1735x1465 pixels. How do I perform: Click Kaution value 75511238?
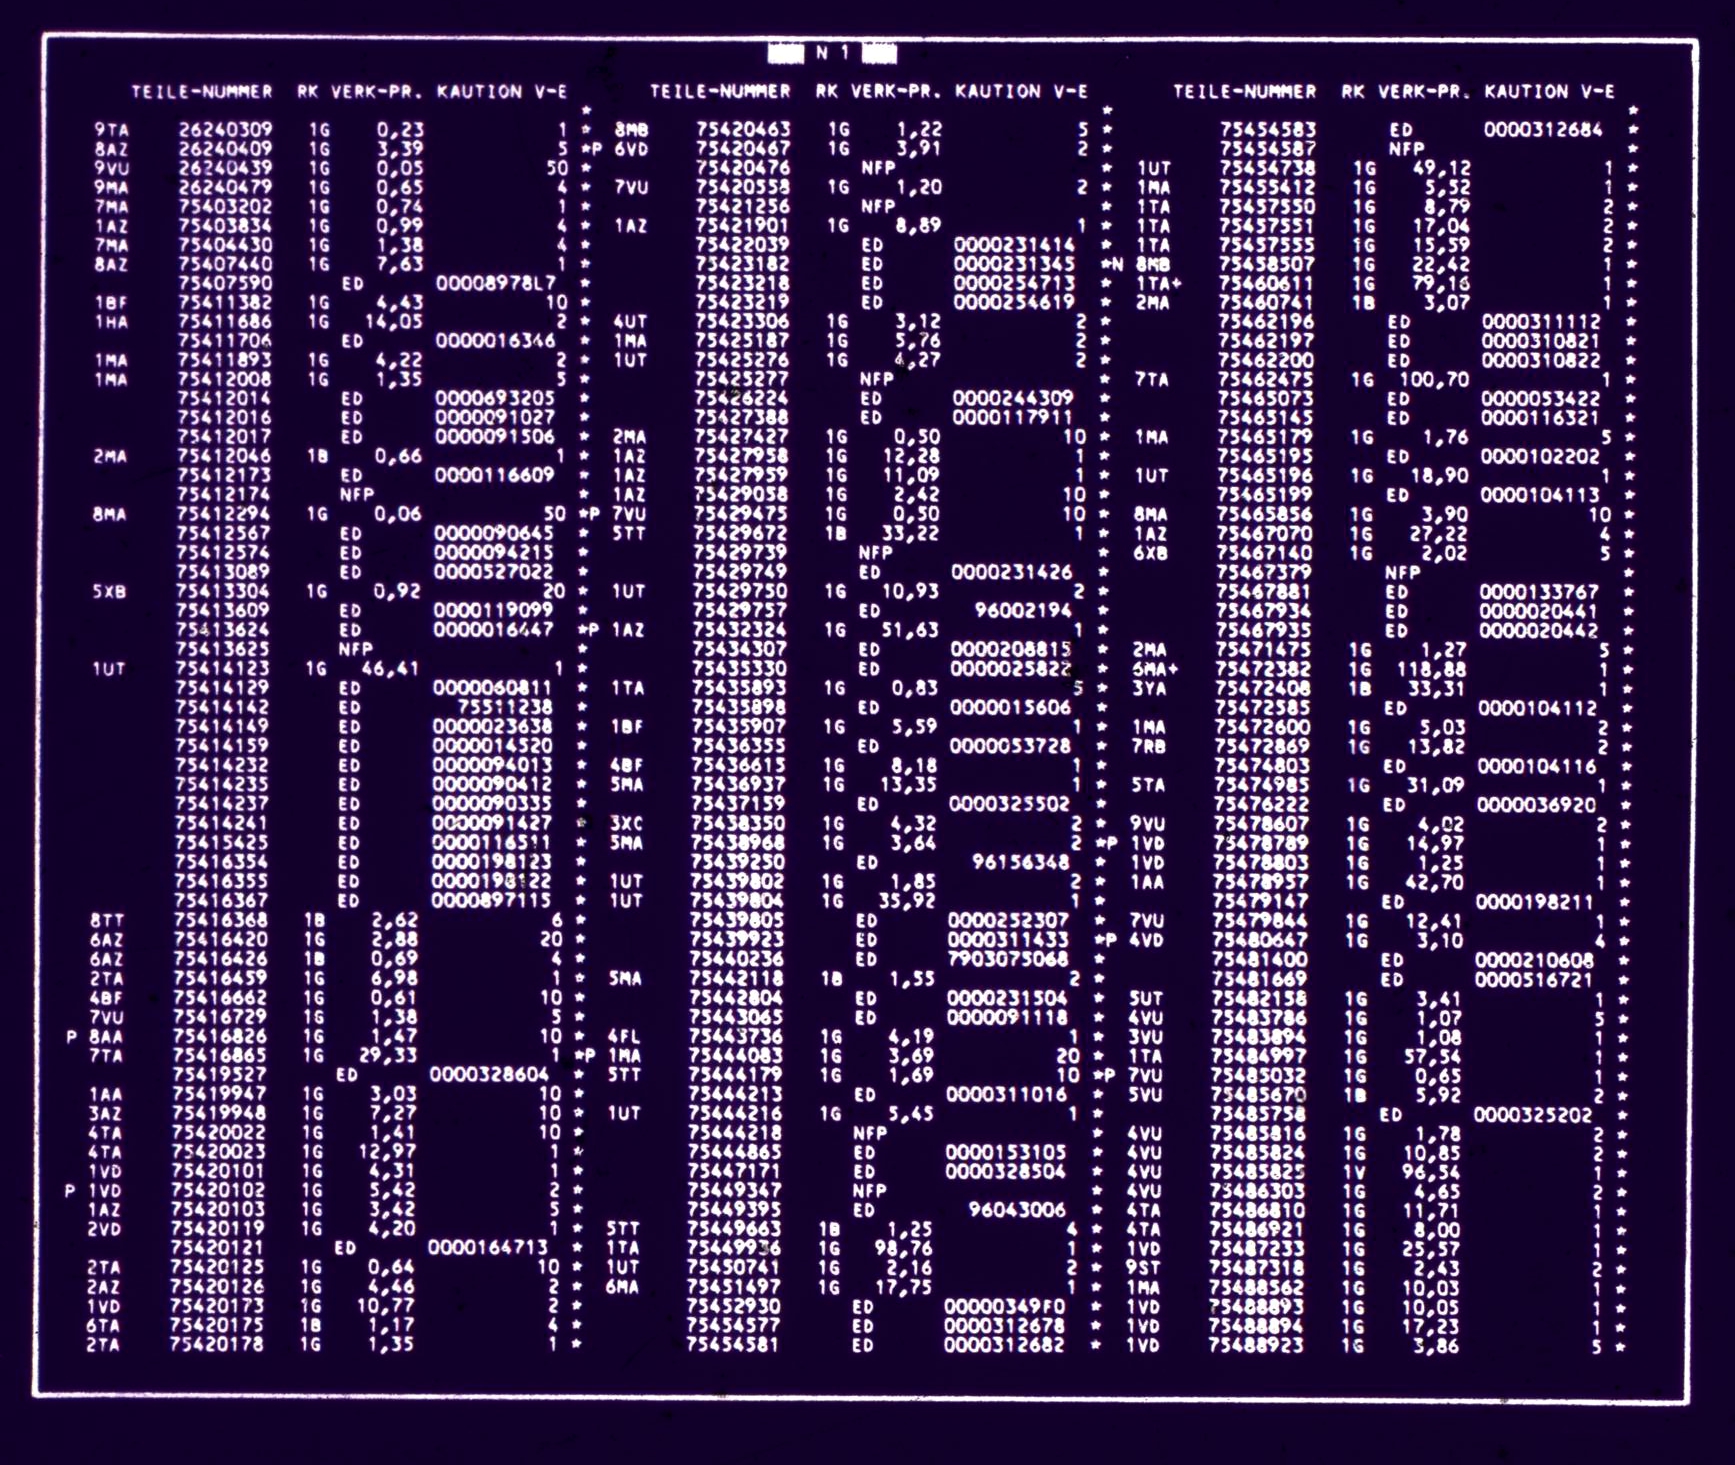point(504,707)
